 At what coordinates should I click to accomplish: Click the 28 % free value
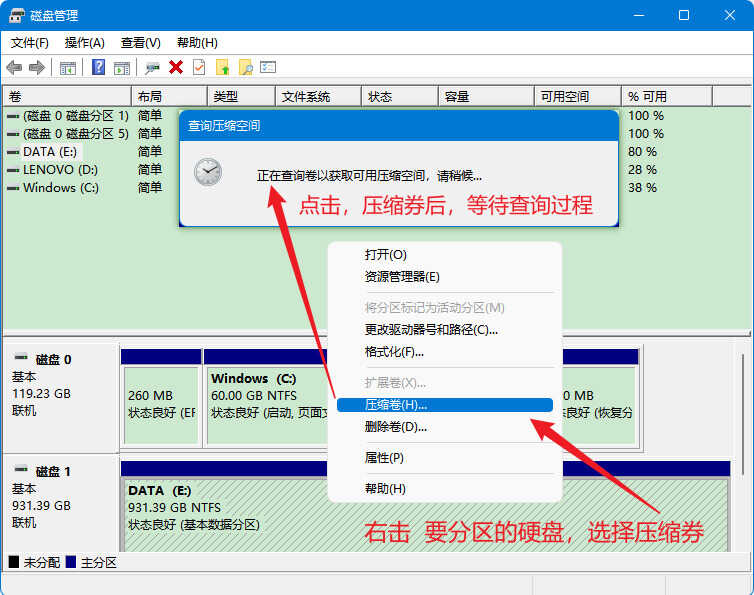pyautogui.click(x=642, y=170)
